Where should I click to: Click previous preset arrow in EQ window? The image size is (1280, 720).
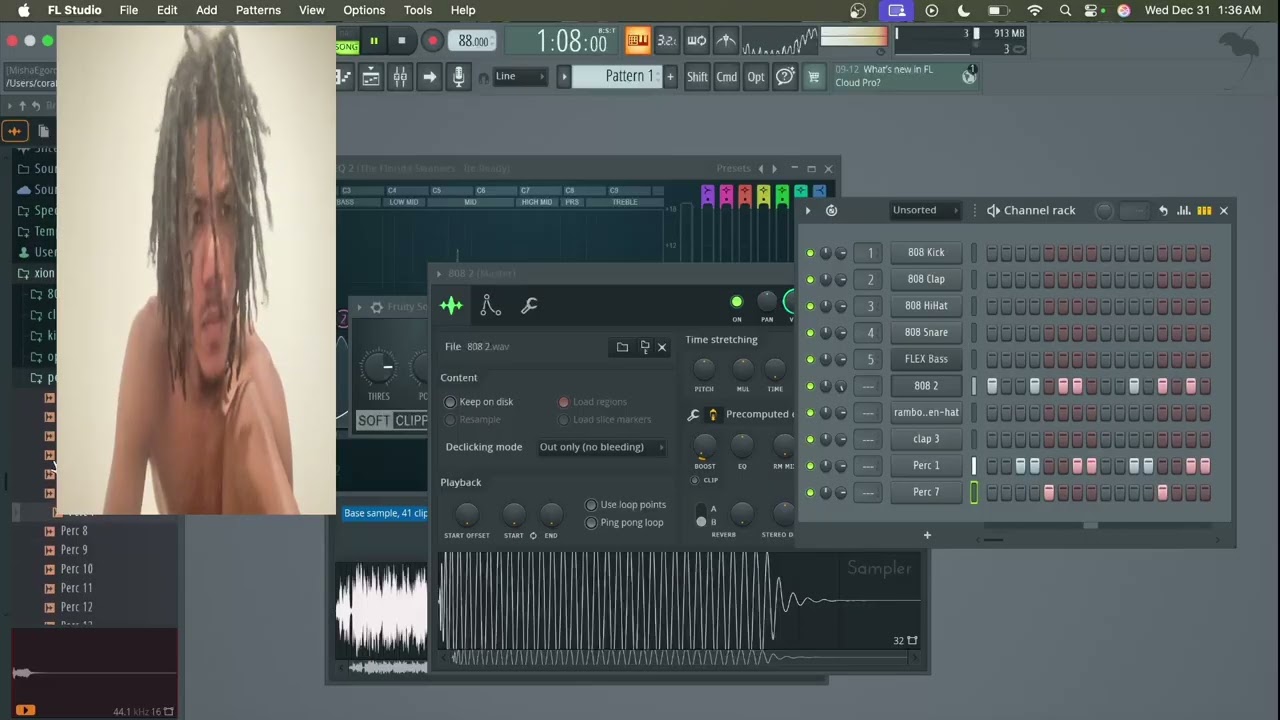pos(760,169)
